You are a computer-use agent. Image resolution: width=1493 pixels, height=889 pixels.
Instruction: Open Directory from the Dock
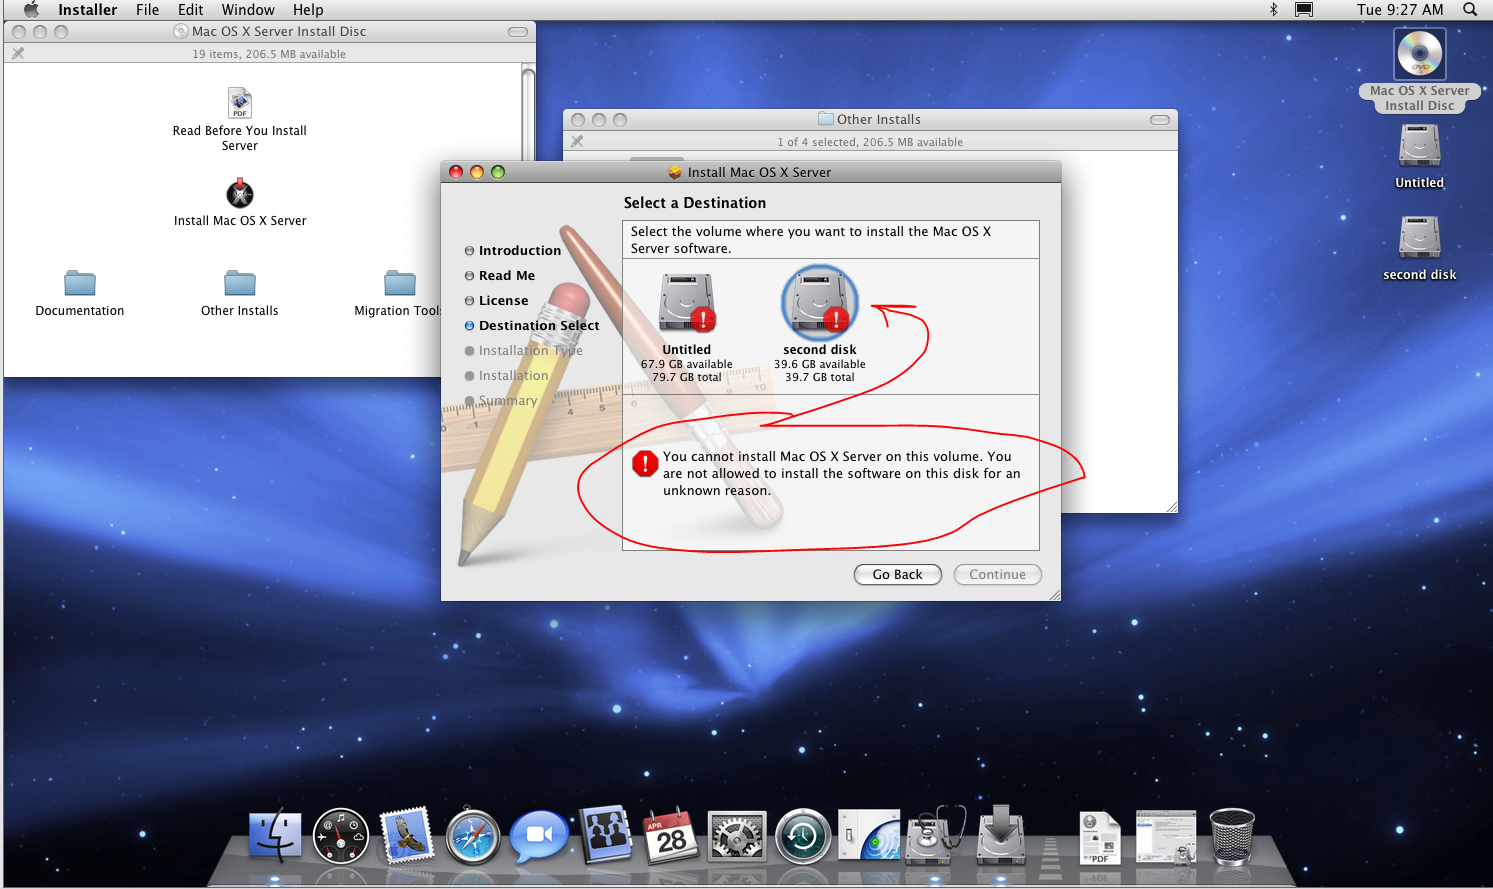coord(605,835)
